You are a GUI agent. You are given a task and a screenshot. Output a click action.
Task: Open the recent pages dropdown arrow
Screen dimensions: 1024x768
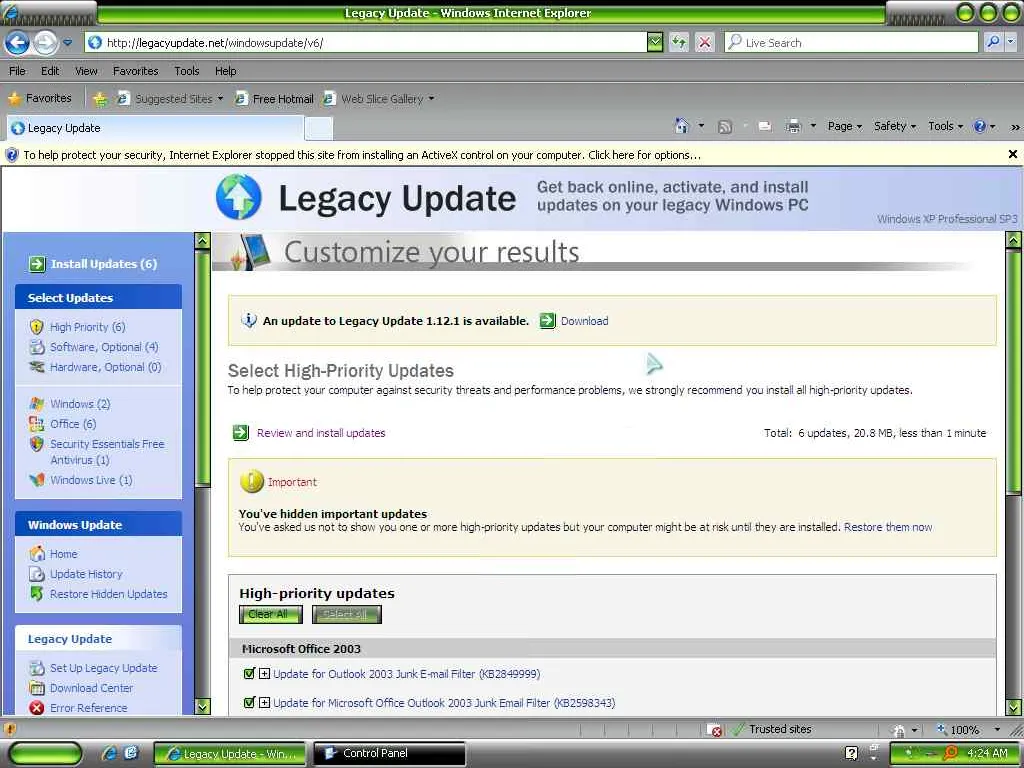pos(68,43)
